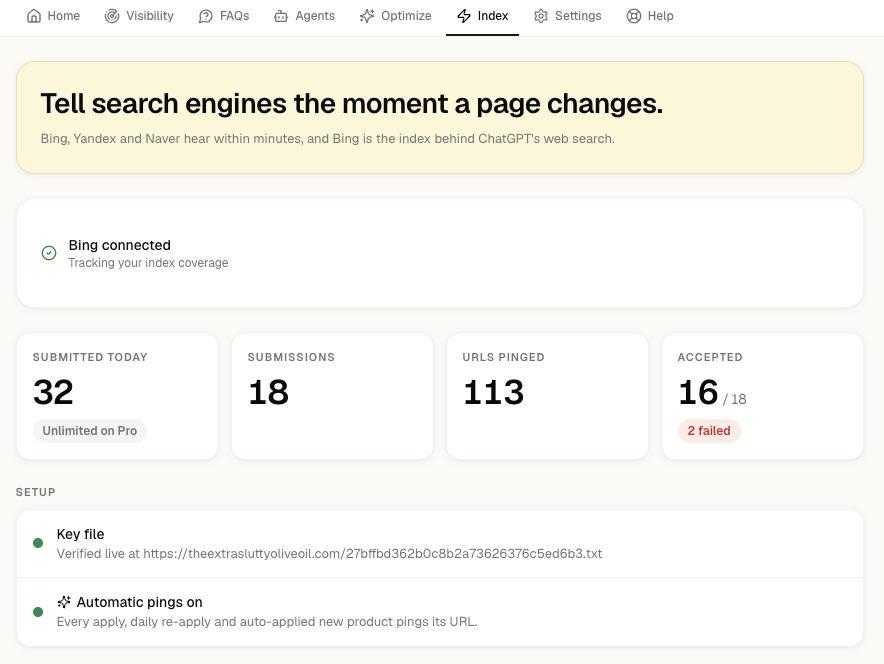Click the Tell search engines banner headline

point(352,104)
